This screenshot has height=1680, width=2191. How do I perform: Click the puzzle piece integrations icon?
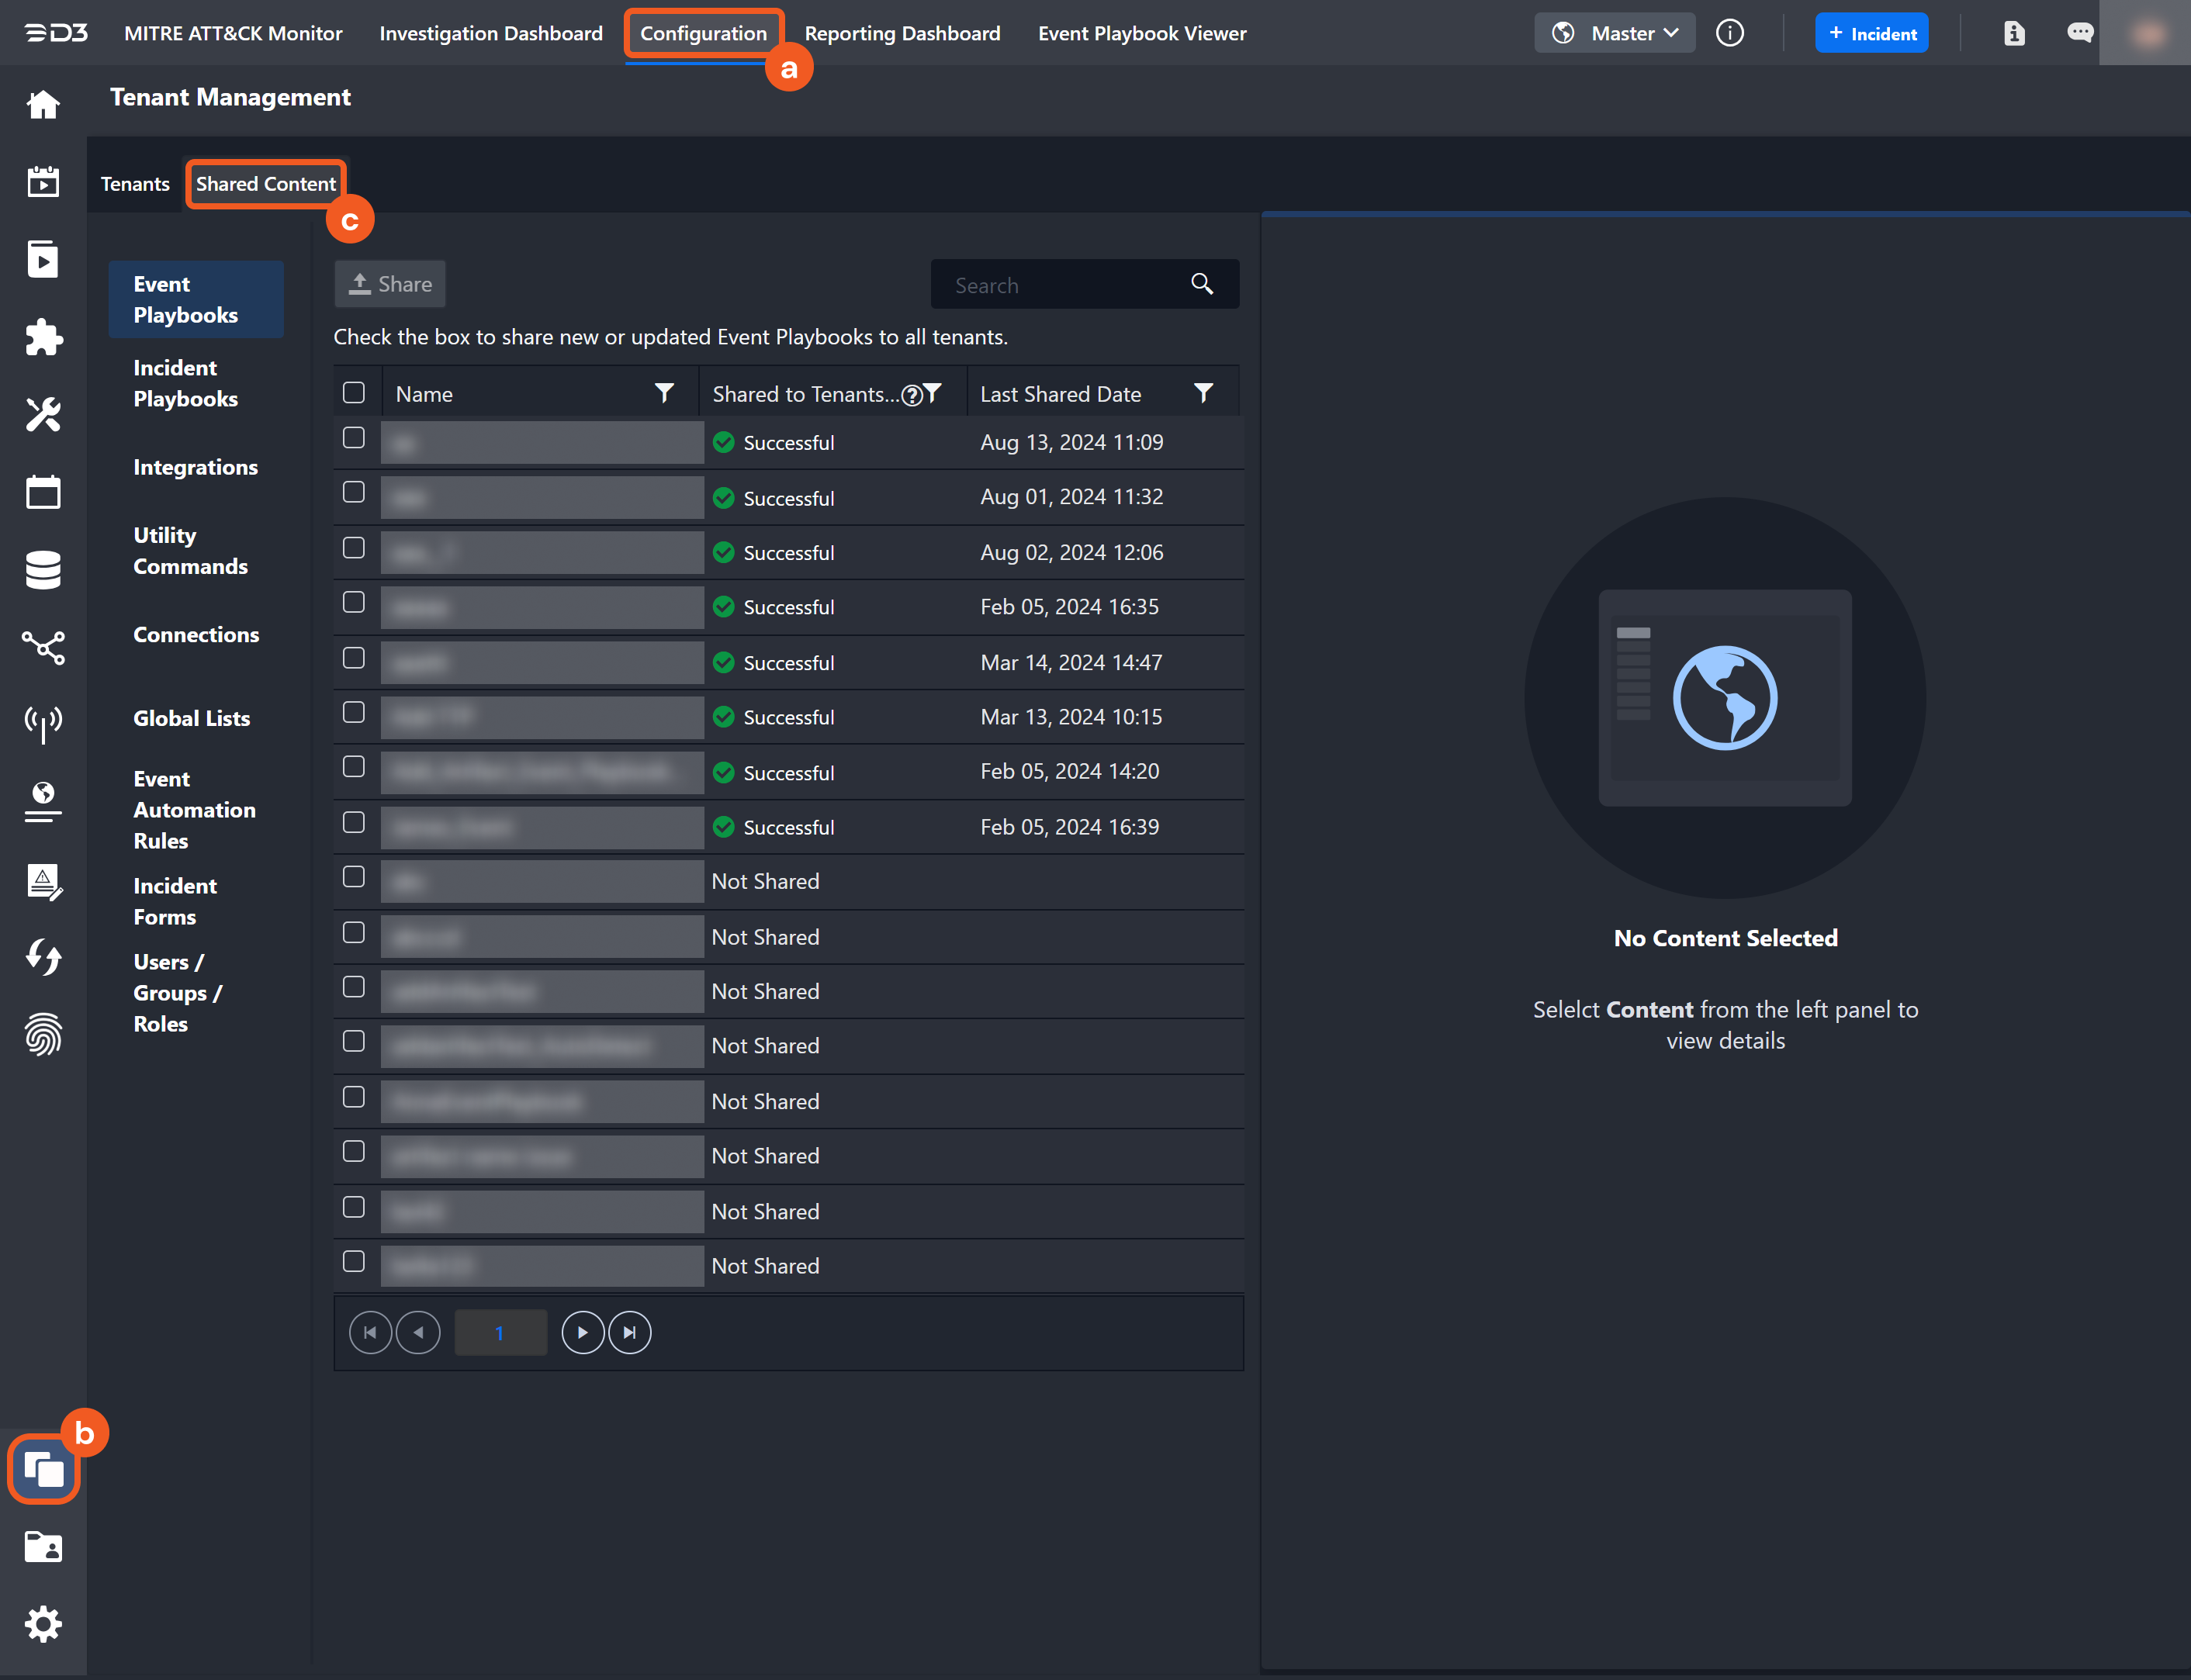[x=43, y=337]
